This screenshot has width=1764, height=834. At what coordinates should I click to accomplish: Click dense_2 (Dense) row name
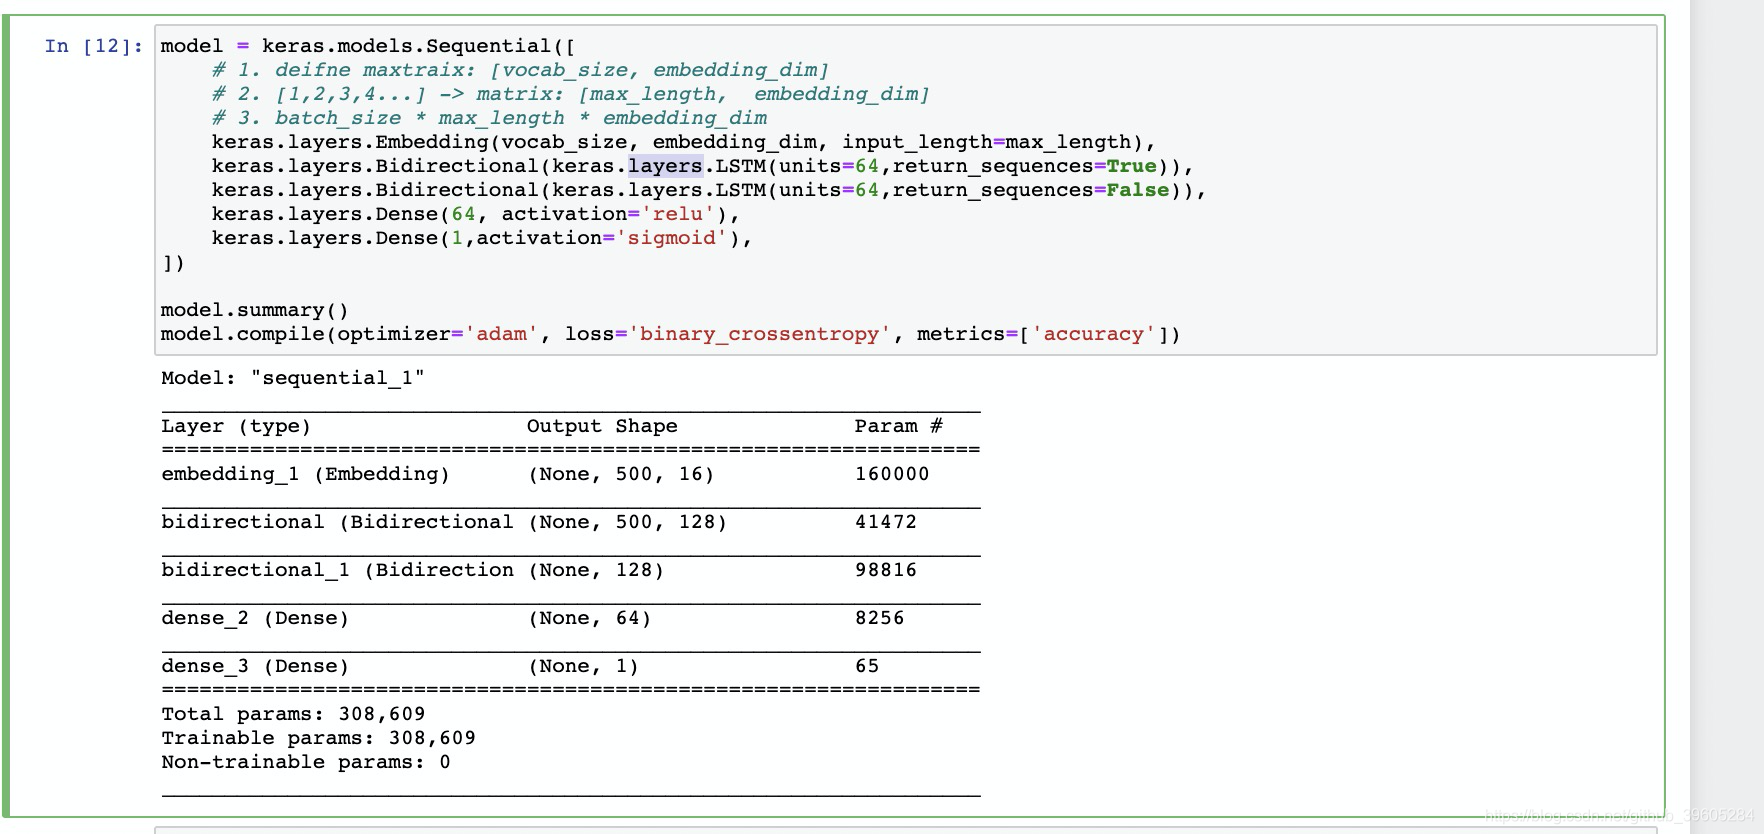(255, 618)
